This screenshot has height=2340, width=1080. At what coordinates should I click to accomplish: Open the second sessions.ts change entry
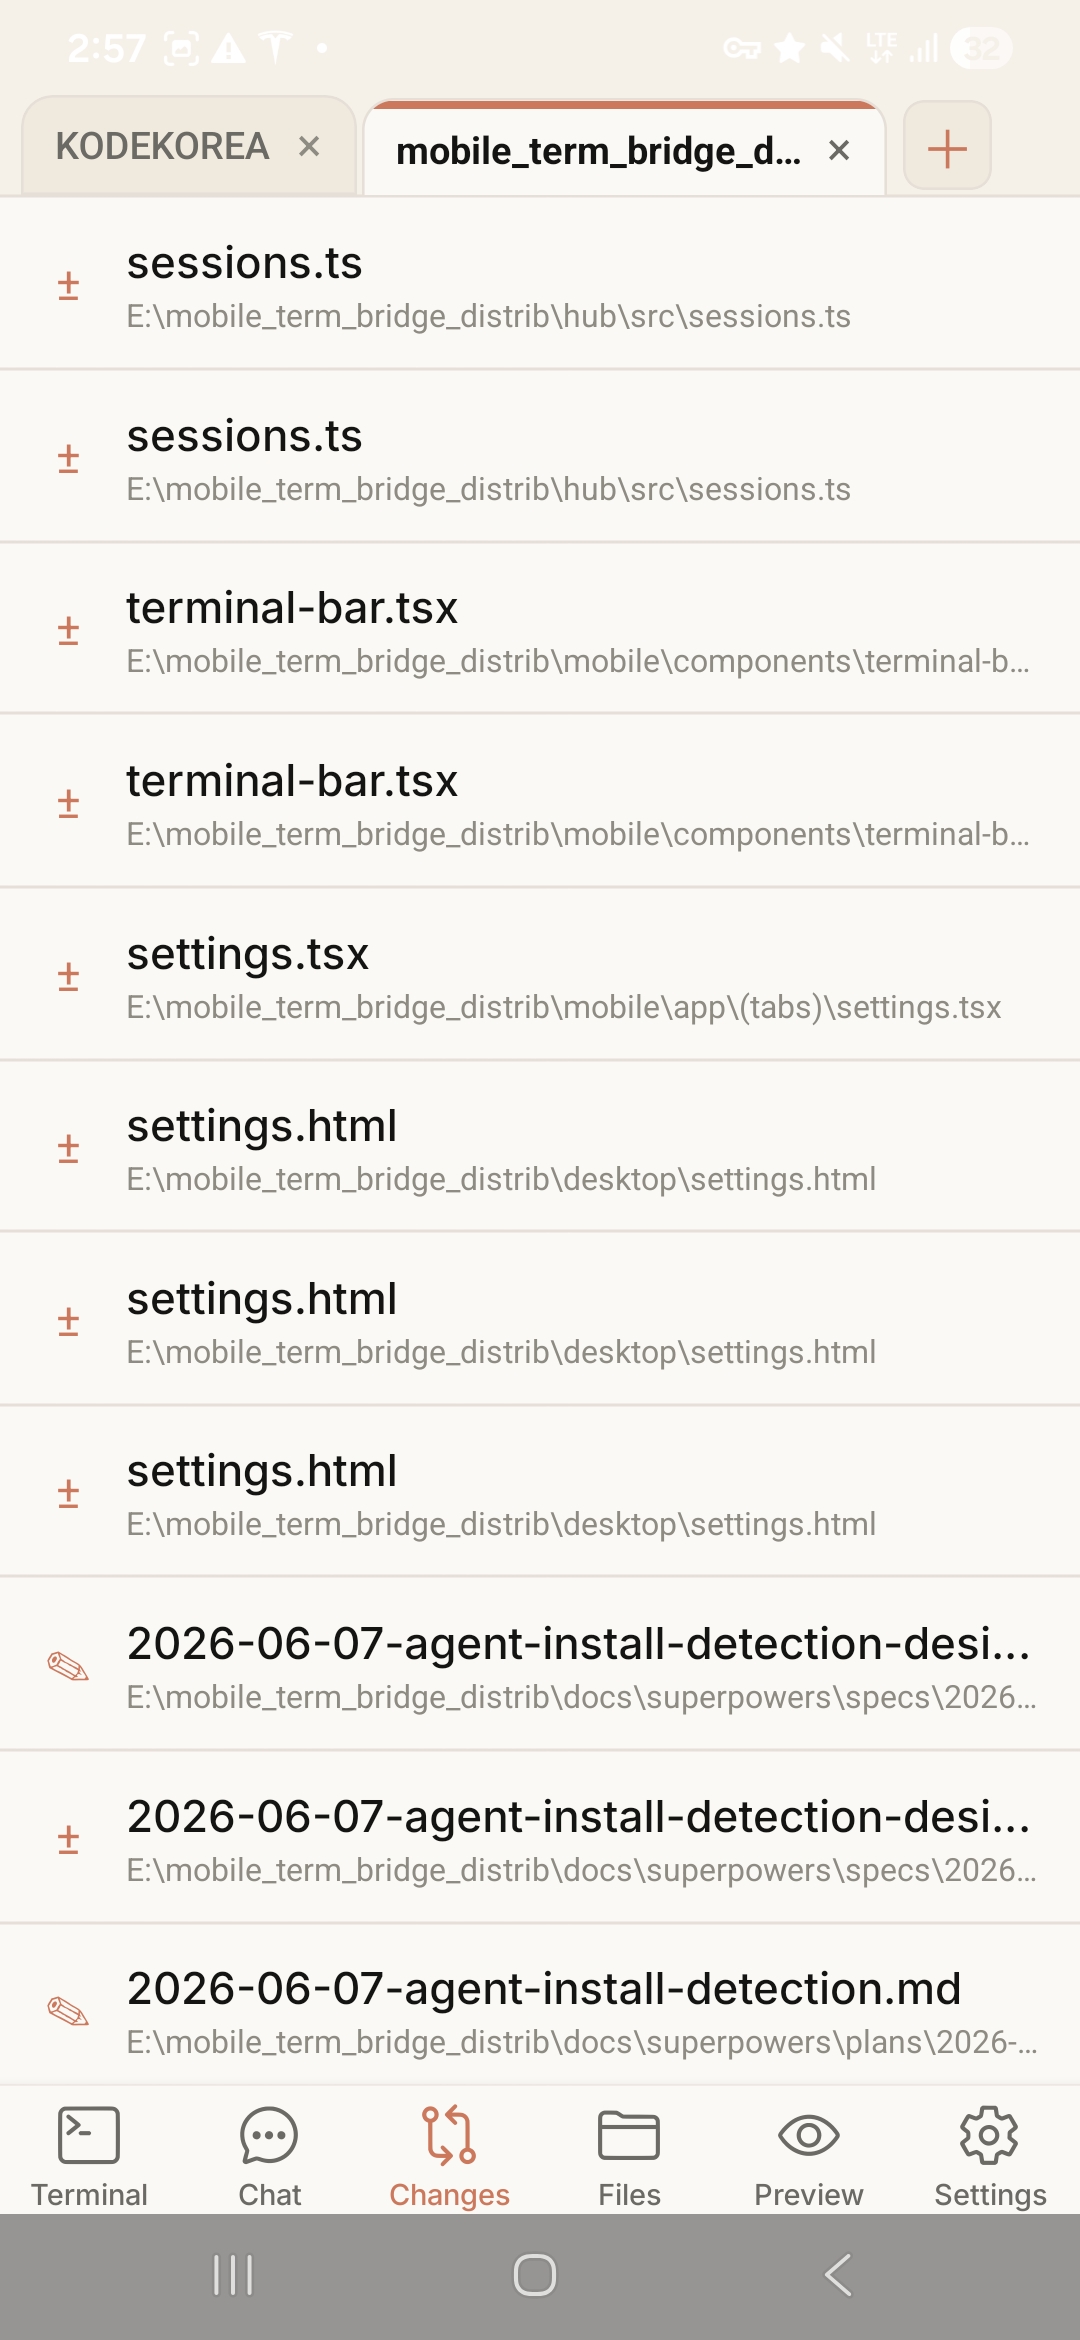point(540,457)
